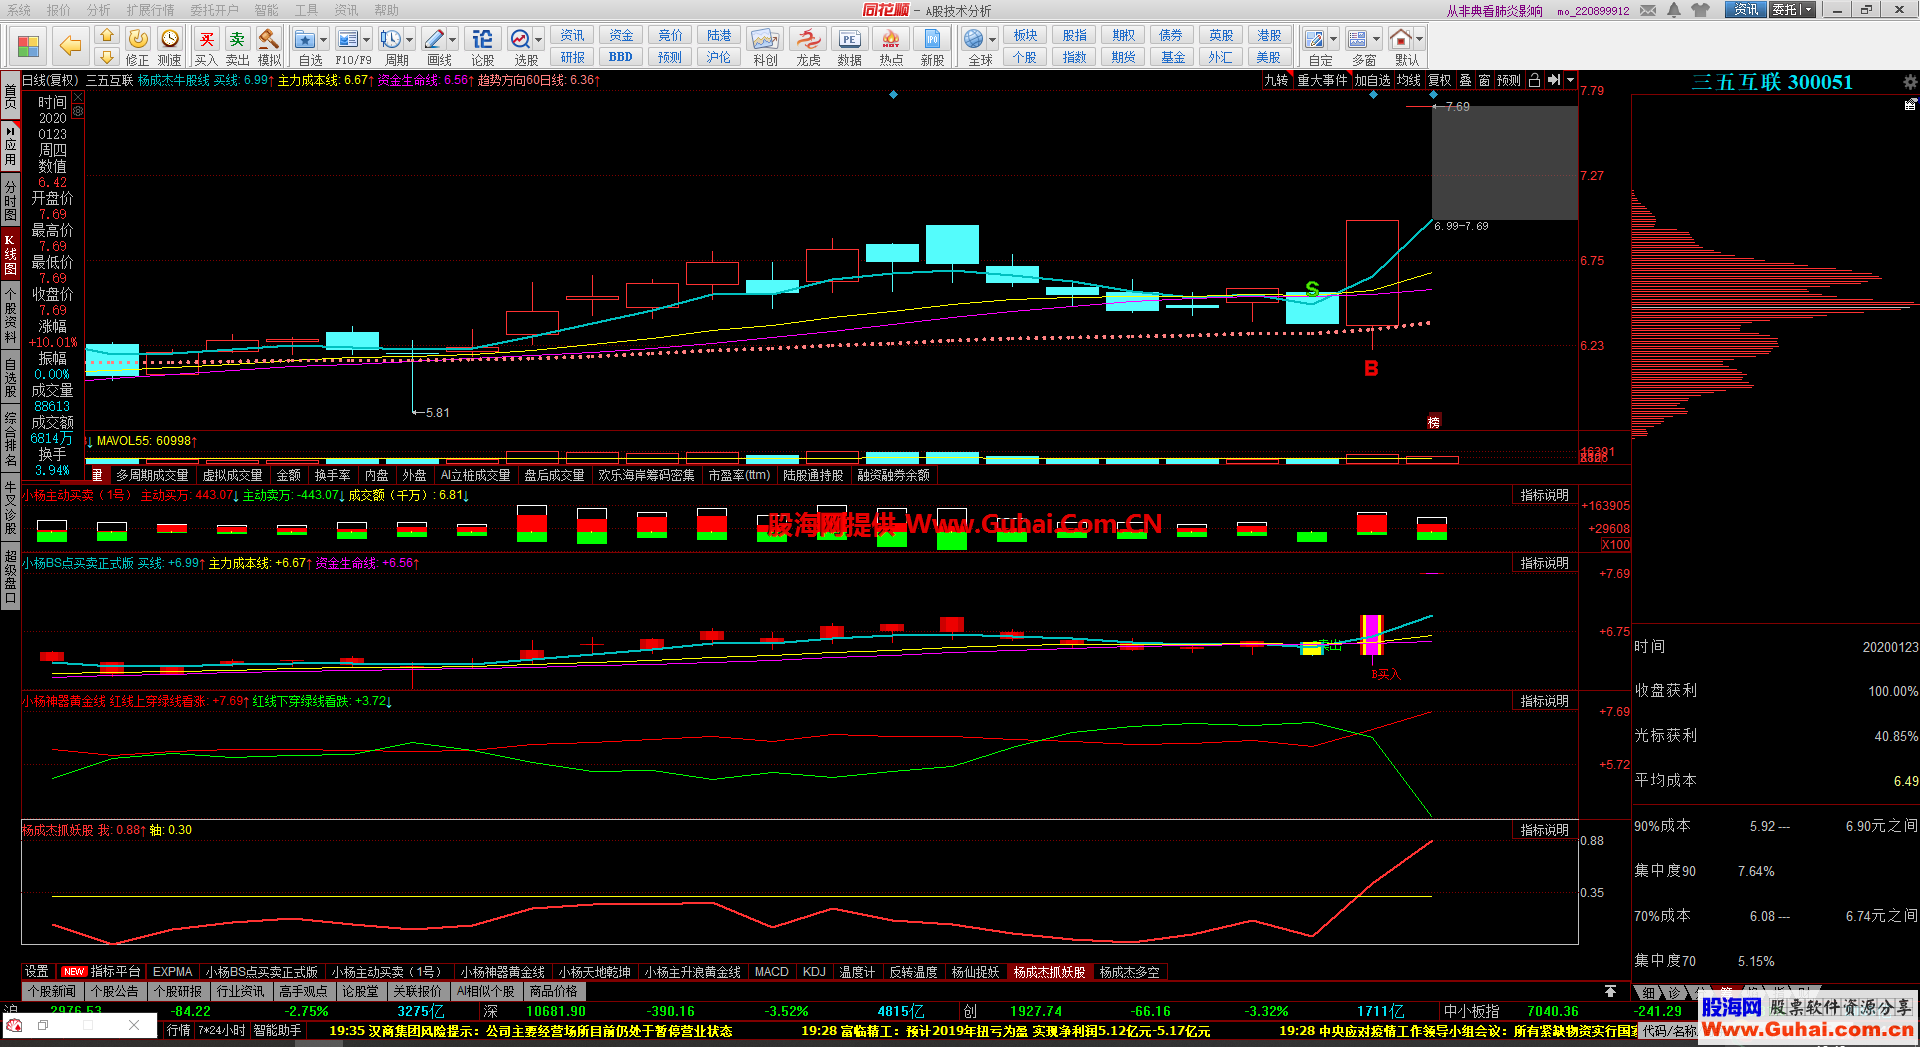Expand the 全球 dropdown arrow
Screen dimensions: 1920x1047
tap(993, 40)
